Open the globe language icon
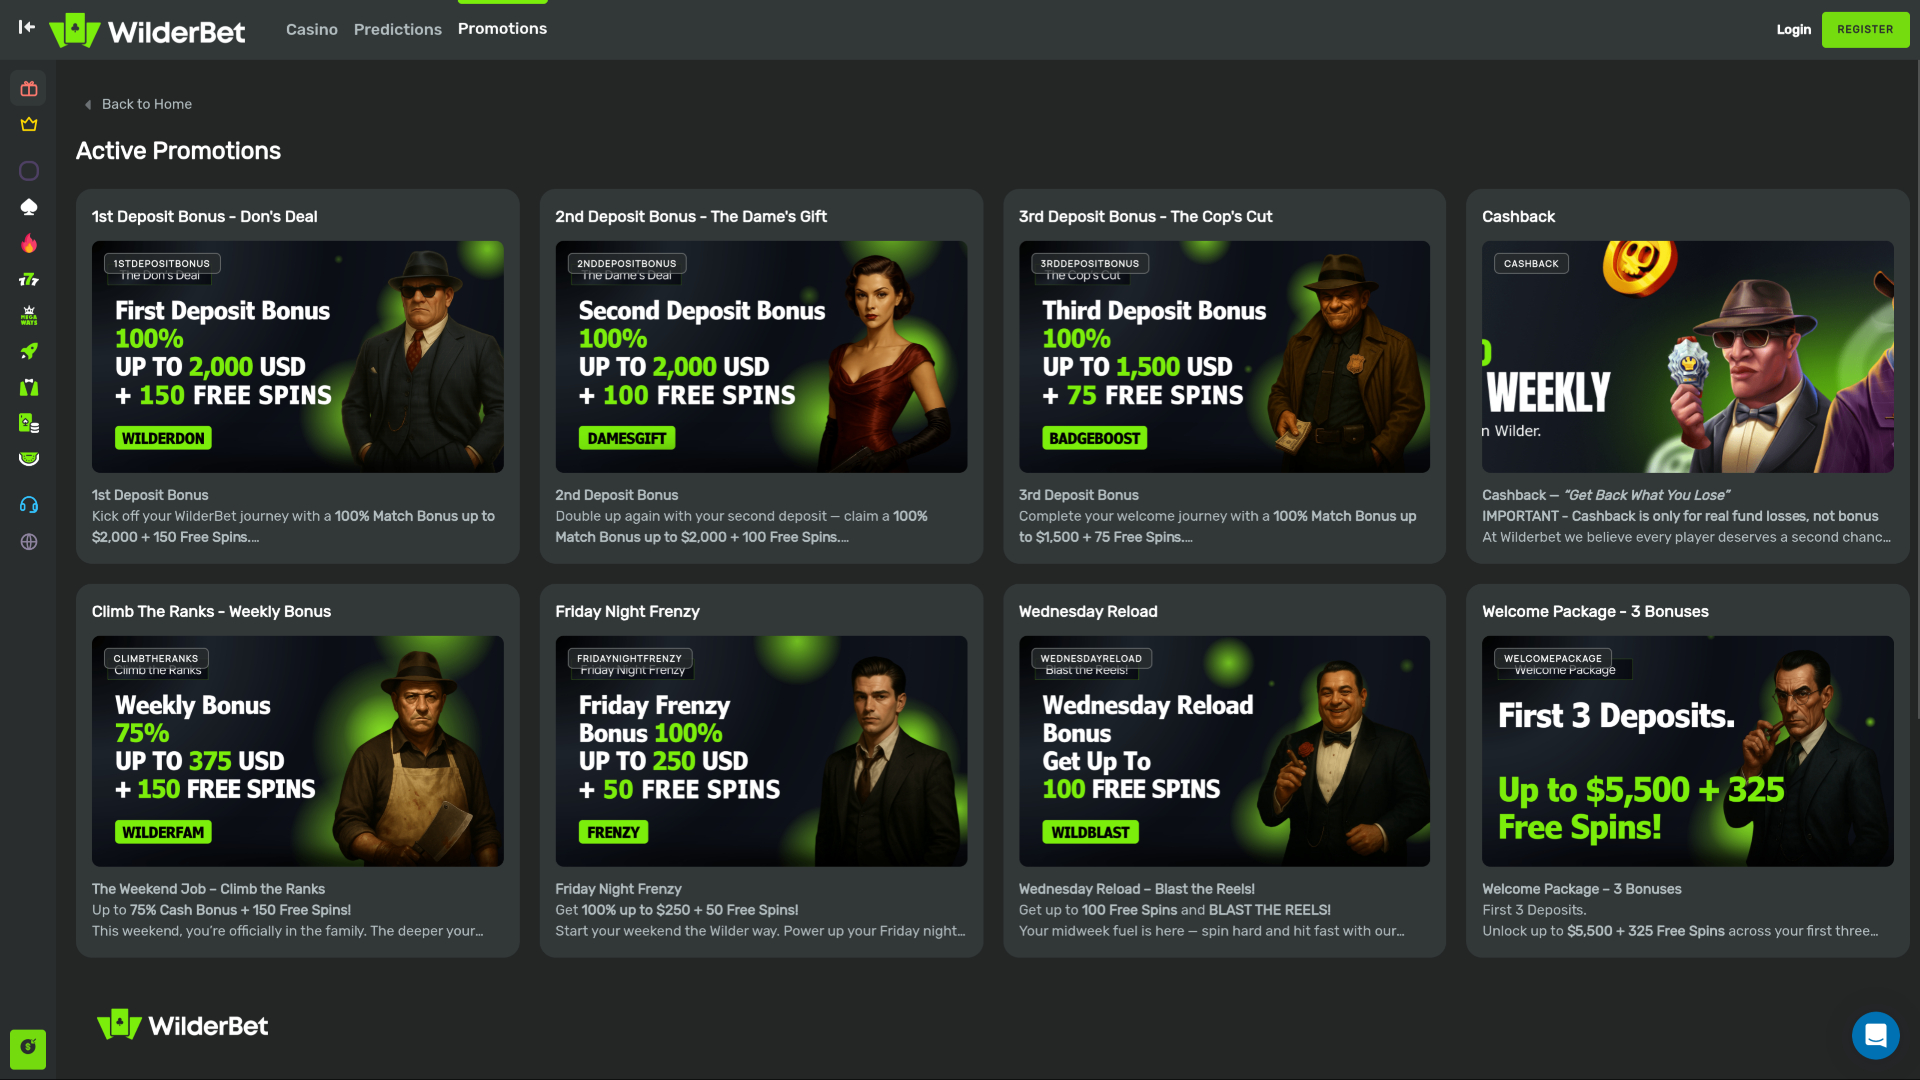 click(29, 542)
